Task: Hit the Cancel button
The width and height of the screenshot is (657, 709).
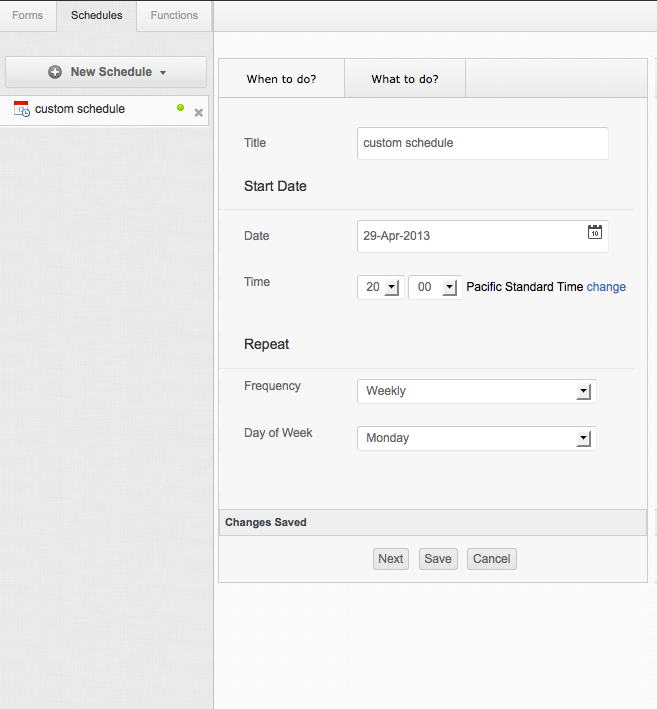Action: 491,559
